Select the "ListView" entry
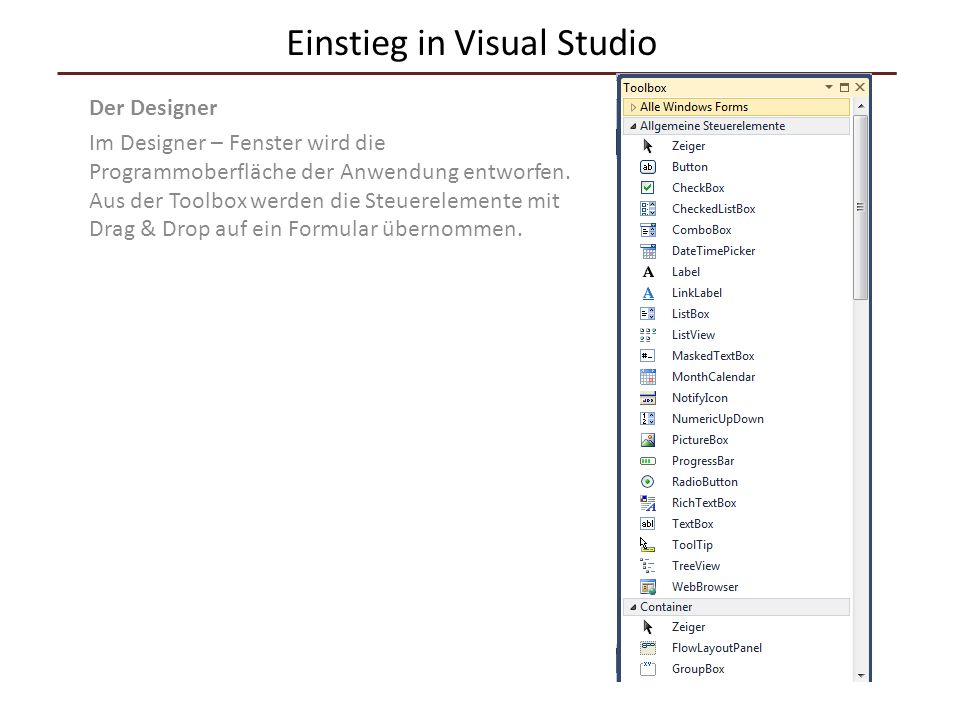The image size is (960, 720). pyautogui.click(x=693, y=335)
